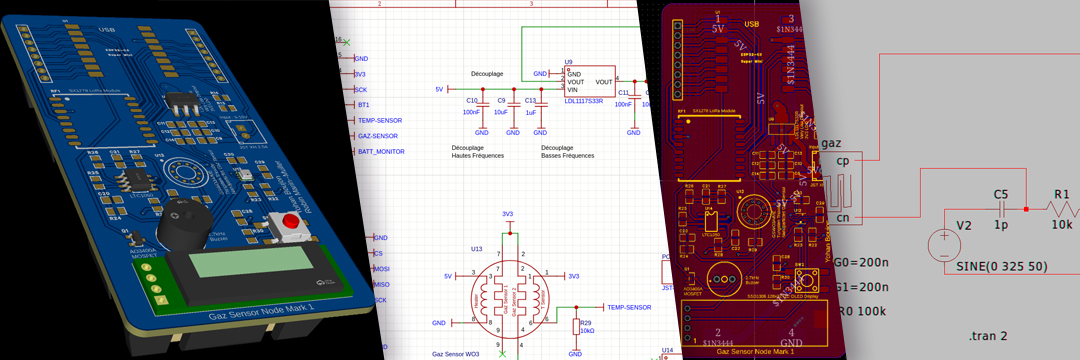Select the black buzzer on the 3D board
This screenshot has width=1080, height=360.
pos(180,227)
